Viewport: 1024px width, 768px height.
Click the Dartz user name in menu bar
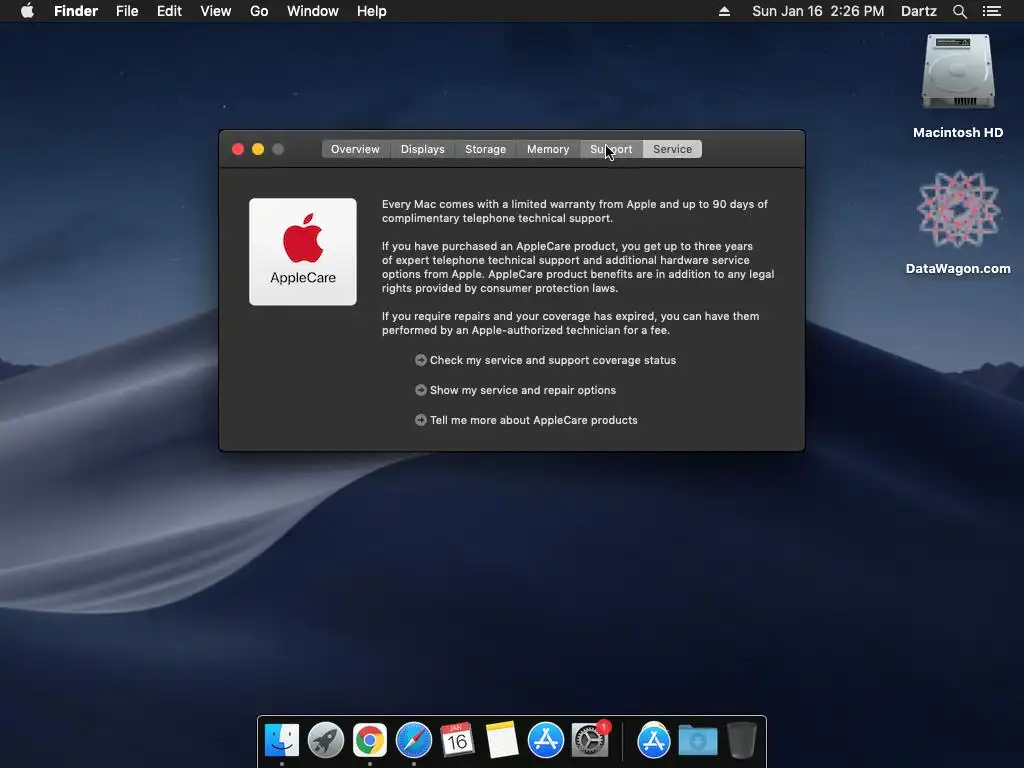pyautogui.click(x=918, y=11)
